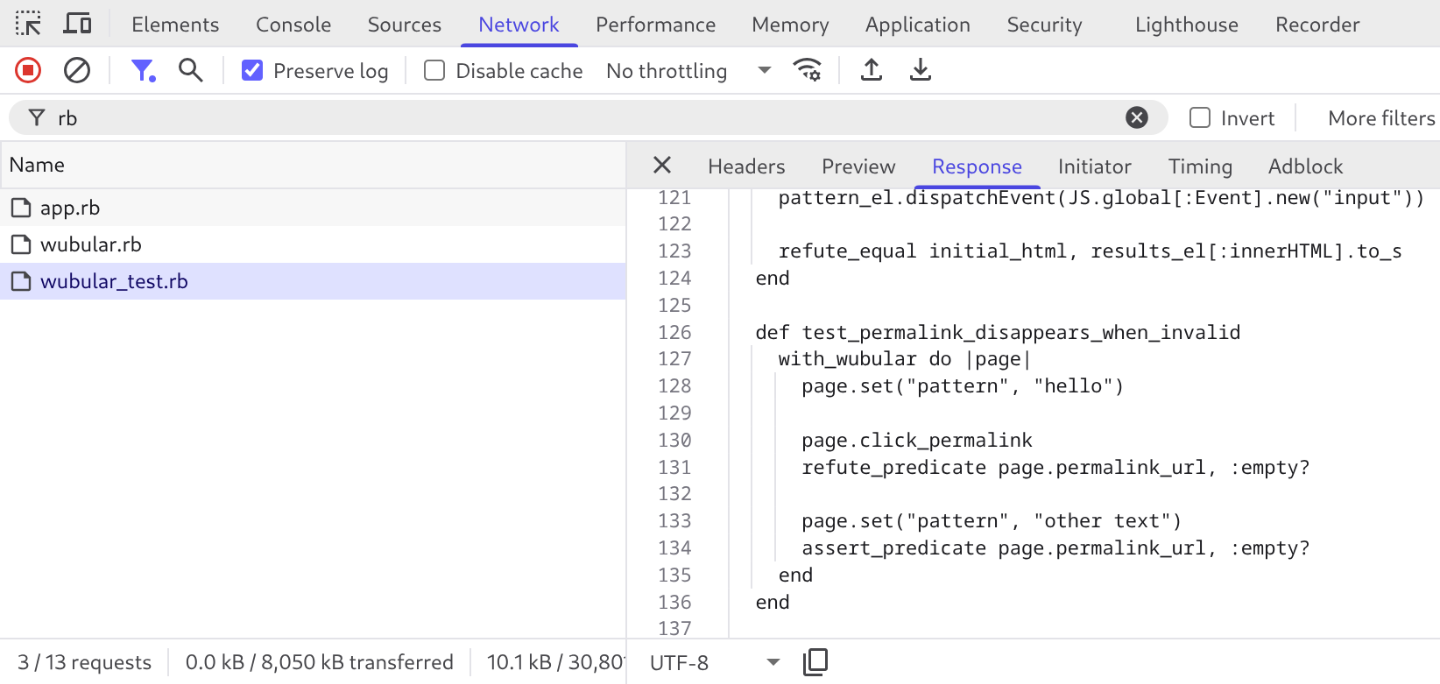Image resolution: width=1440 pixels, height=684 pixels.
Task: Expand More filters menu
Action: point(1381,118)
